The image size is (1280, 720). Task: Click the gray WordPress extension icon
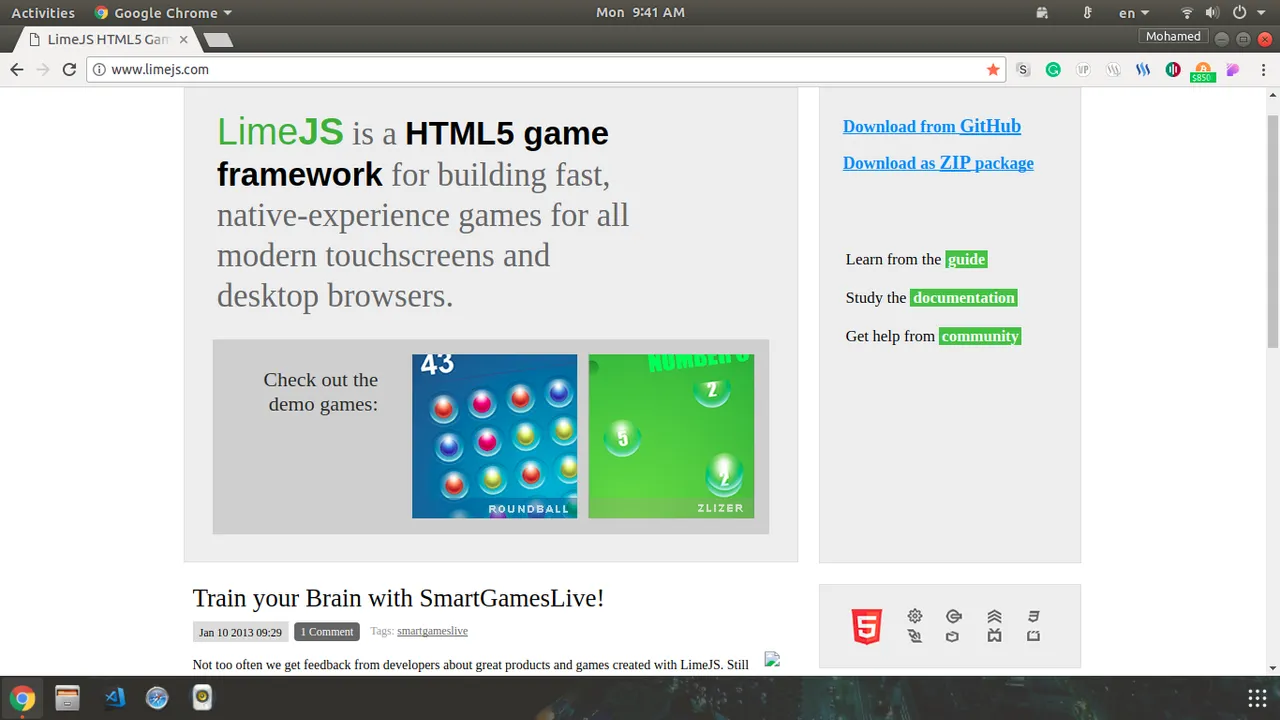1113,69
